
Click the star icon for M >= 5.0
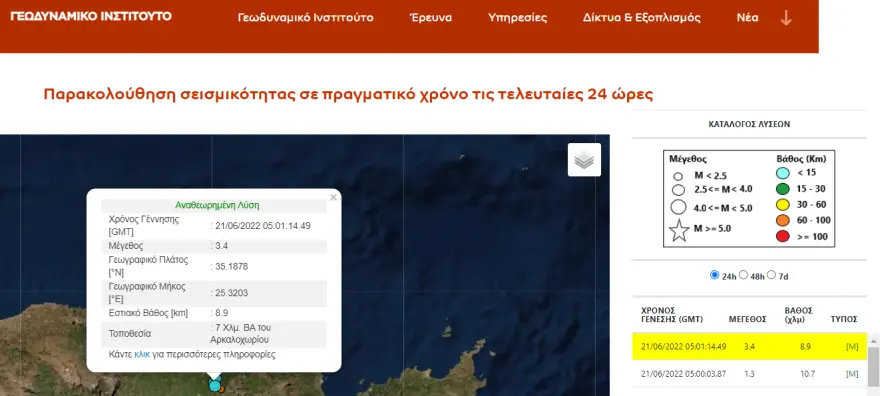tap(679, 230)
